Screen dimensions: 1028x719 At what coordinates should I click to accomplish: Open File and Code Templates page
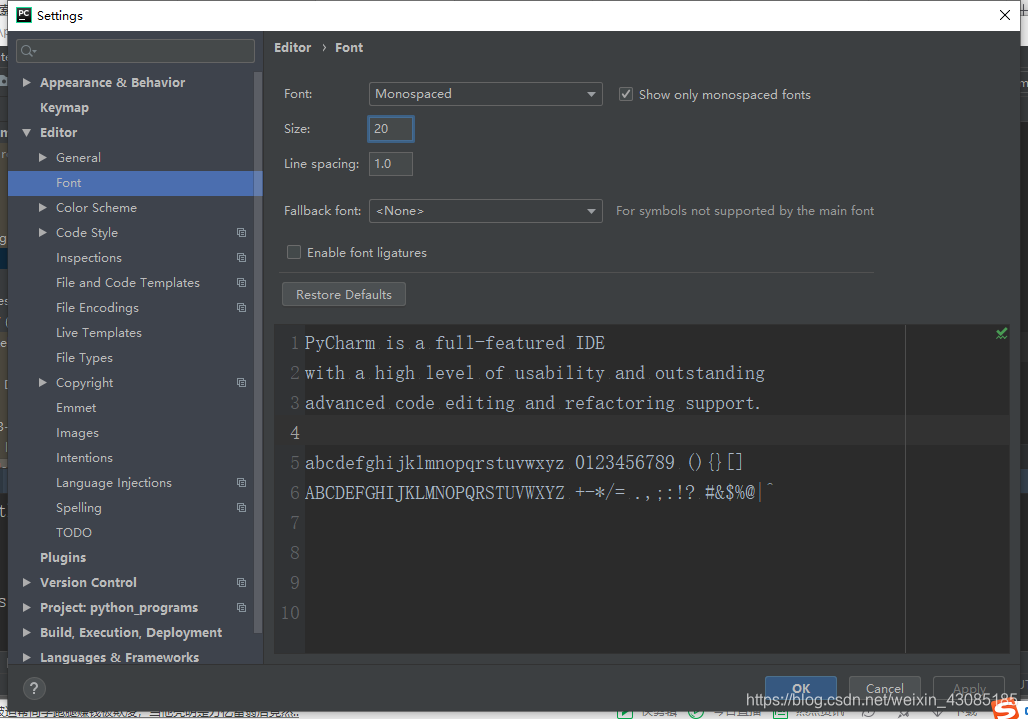[128, 282]
